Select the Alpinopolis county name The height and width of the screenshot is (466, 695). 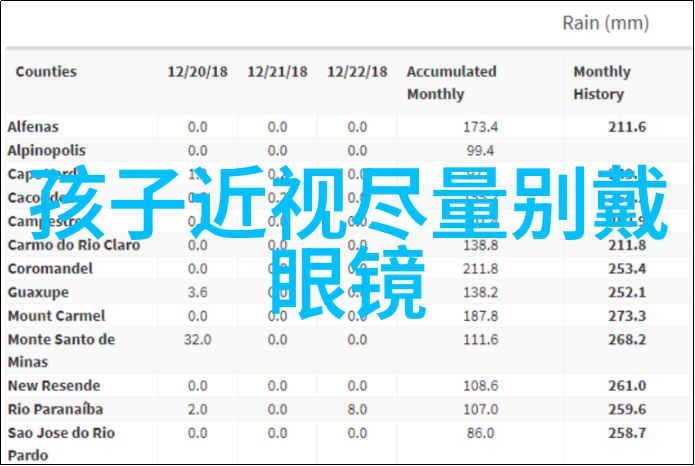46,150
